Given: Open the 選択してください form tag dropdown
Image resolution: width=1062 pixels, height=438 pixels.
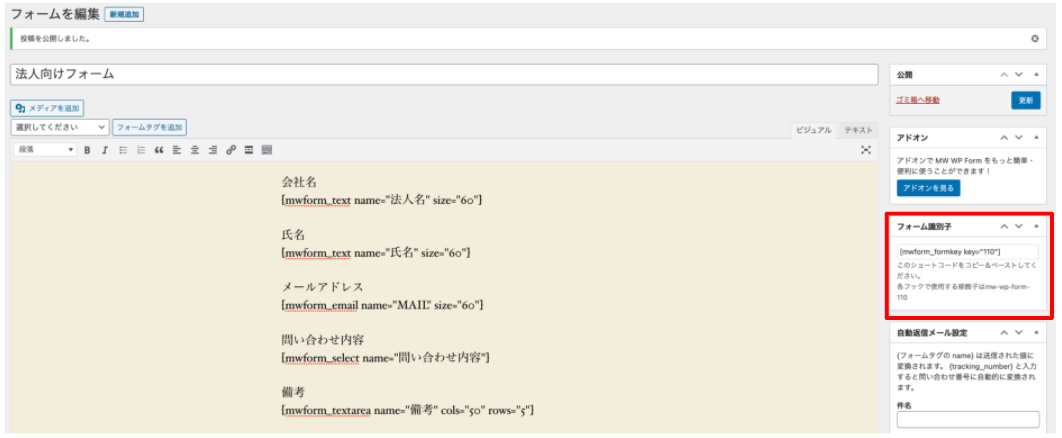Looking at the screenshot, I should click(x=60, y=128).
